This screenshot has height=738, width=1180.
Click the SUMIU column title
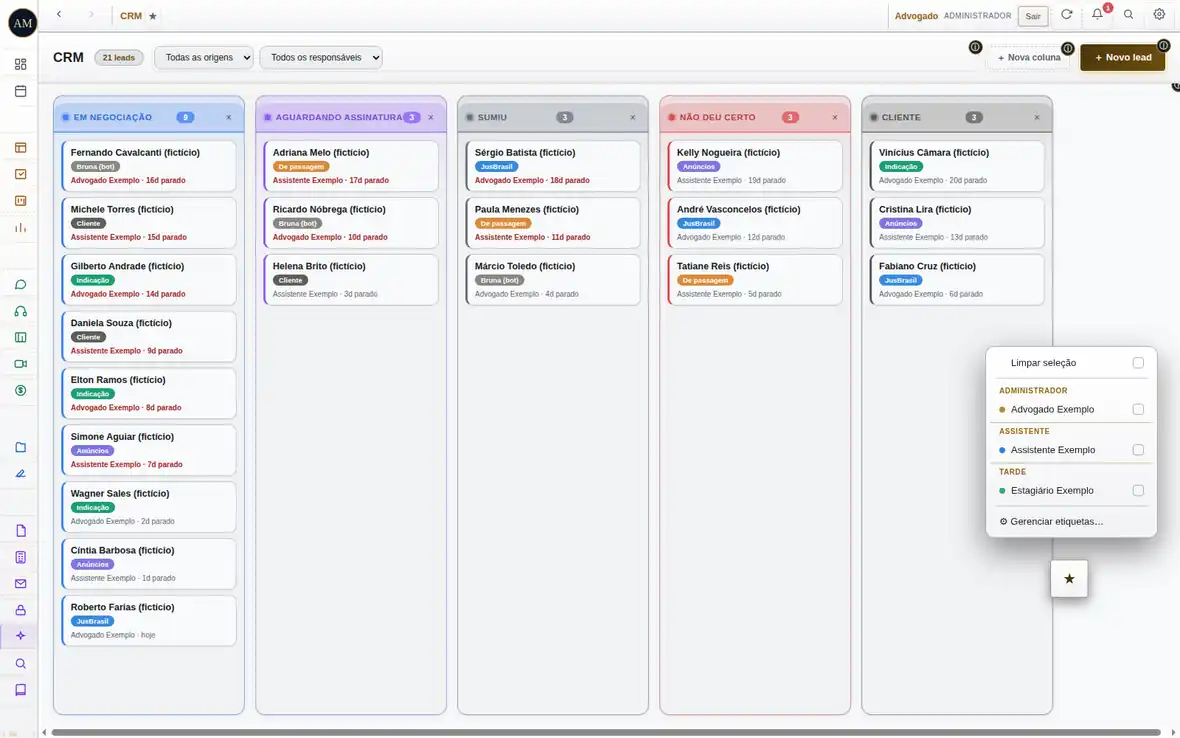492,117
